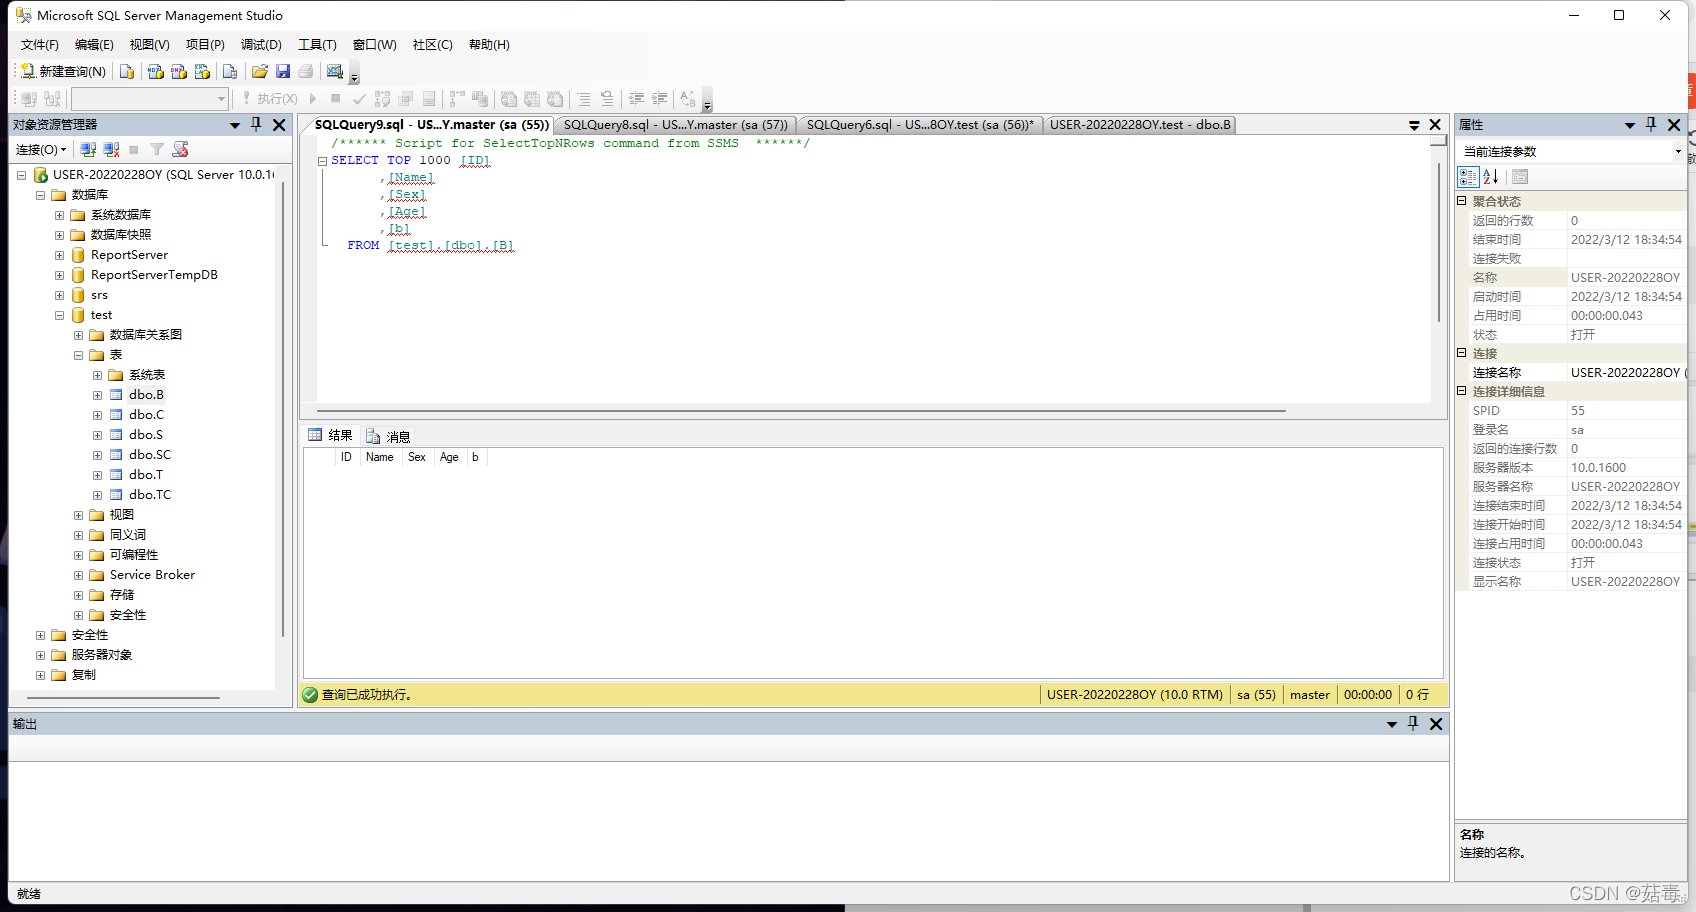Image resolution: width=1696 pixels, height=912 pixels.
Task: Click the editor horizontal scrollbar
Action: [801, 410]
